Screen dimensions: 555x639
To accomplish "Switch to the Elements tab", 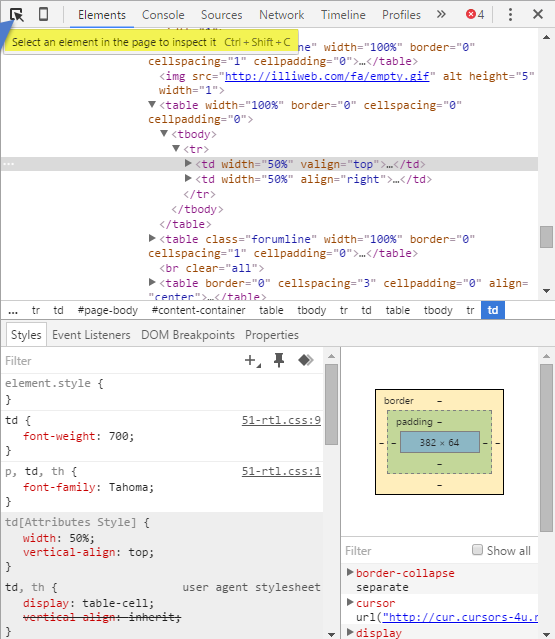I will coord(102,15).
